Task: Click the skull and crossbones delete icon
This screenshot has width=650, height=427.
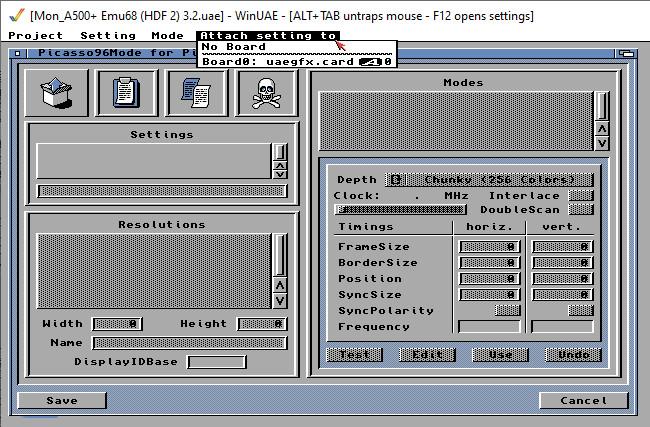Action: pyautogui.click(x=267, y=93)
